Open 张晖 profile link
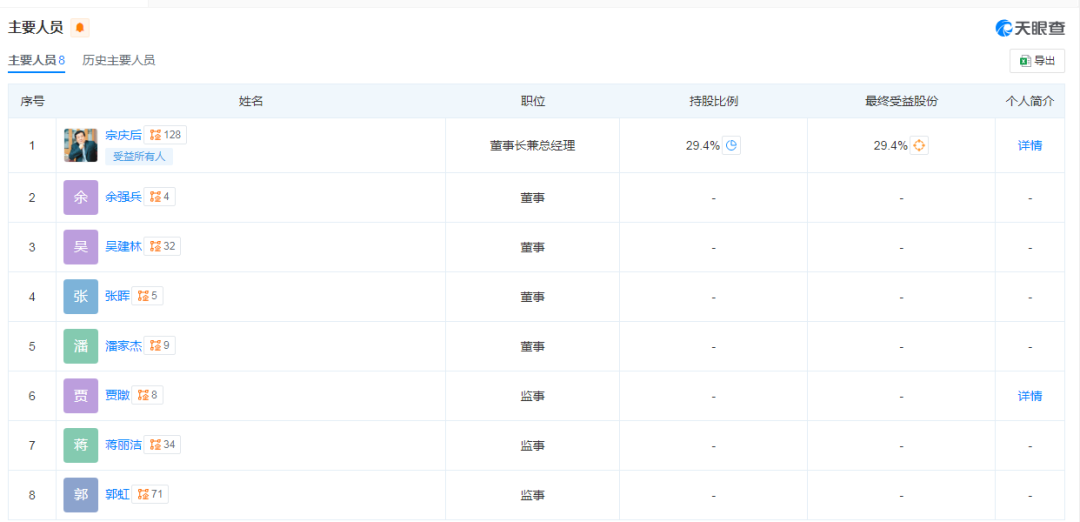This screenshot has width=1080, height=522. (117, 296)
